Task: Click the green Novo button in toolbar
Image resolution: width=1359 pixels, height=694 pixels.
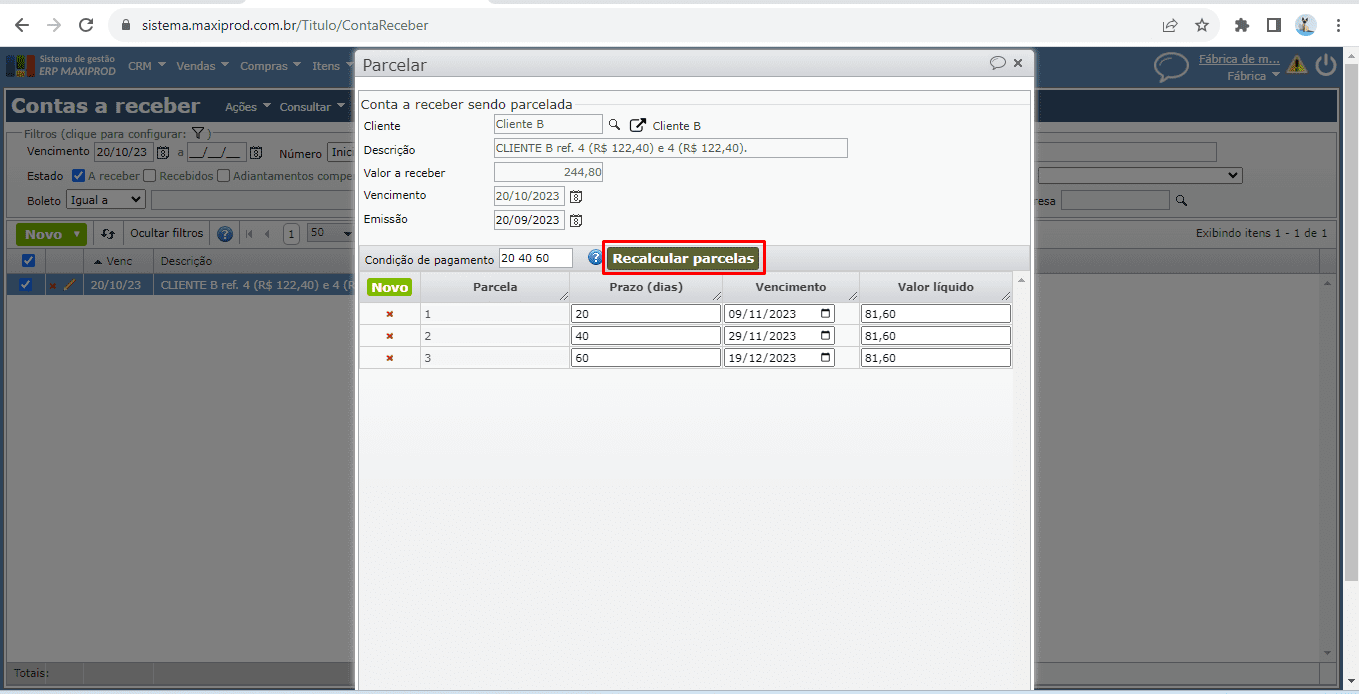Action: [50, 234]
